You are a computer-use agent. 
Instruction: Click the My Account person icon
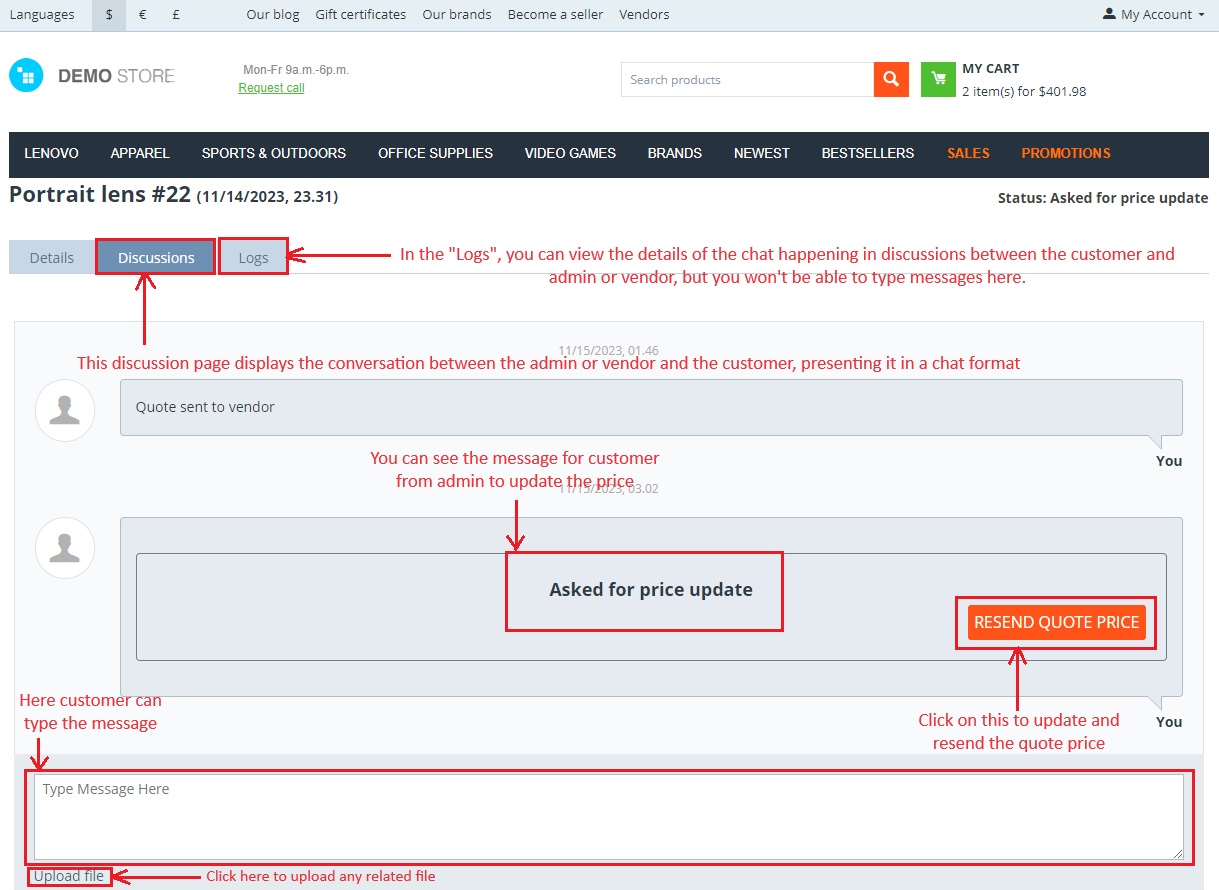[1109, 14]
